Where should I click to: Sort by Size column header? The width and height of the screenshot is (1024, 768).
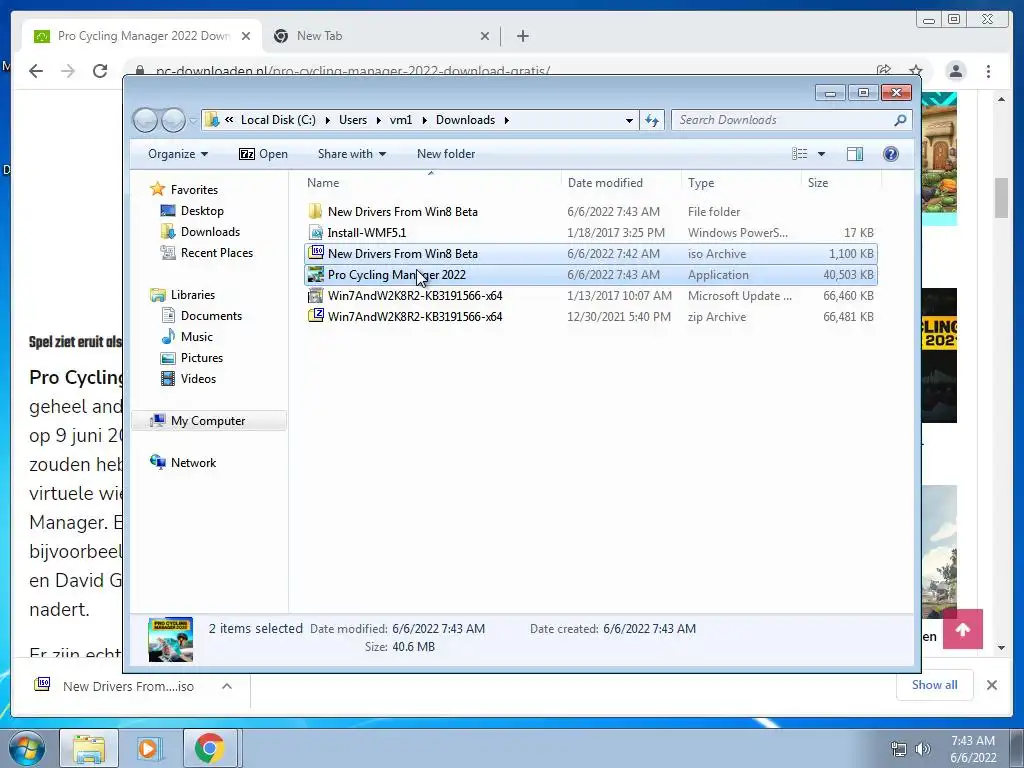coord(818,183)
